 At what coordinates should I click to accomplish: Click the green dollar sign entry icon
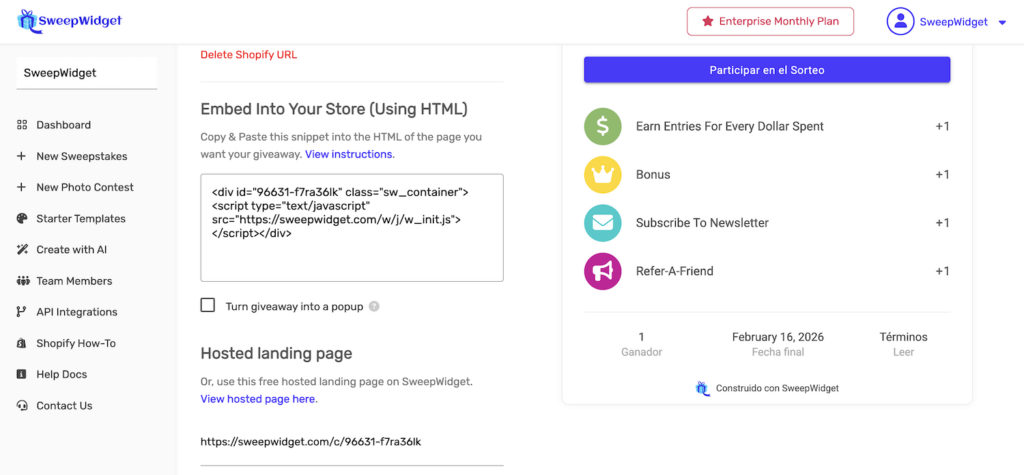point(603,127)
